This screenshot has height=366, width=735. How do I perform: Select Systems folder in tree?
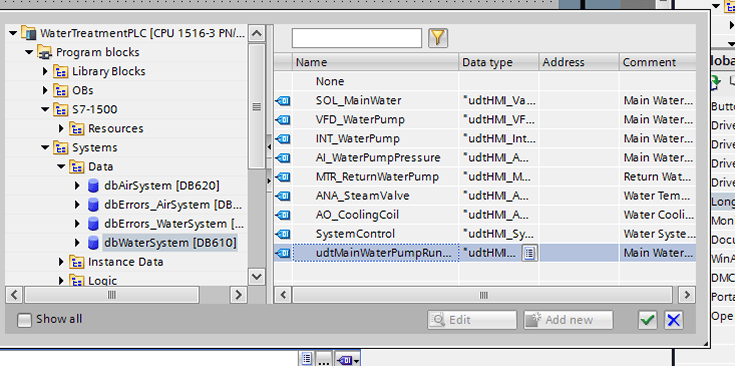pos(95,148)
